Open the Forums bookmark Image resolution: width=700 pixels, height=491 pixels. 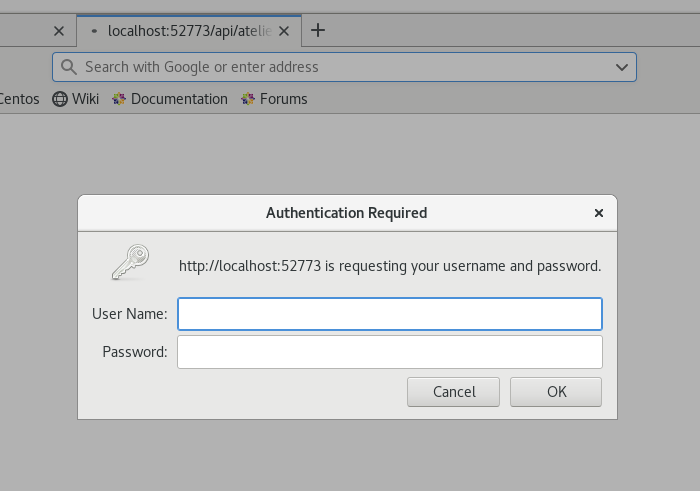click(274, 99)
